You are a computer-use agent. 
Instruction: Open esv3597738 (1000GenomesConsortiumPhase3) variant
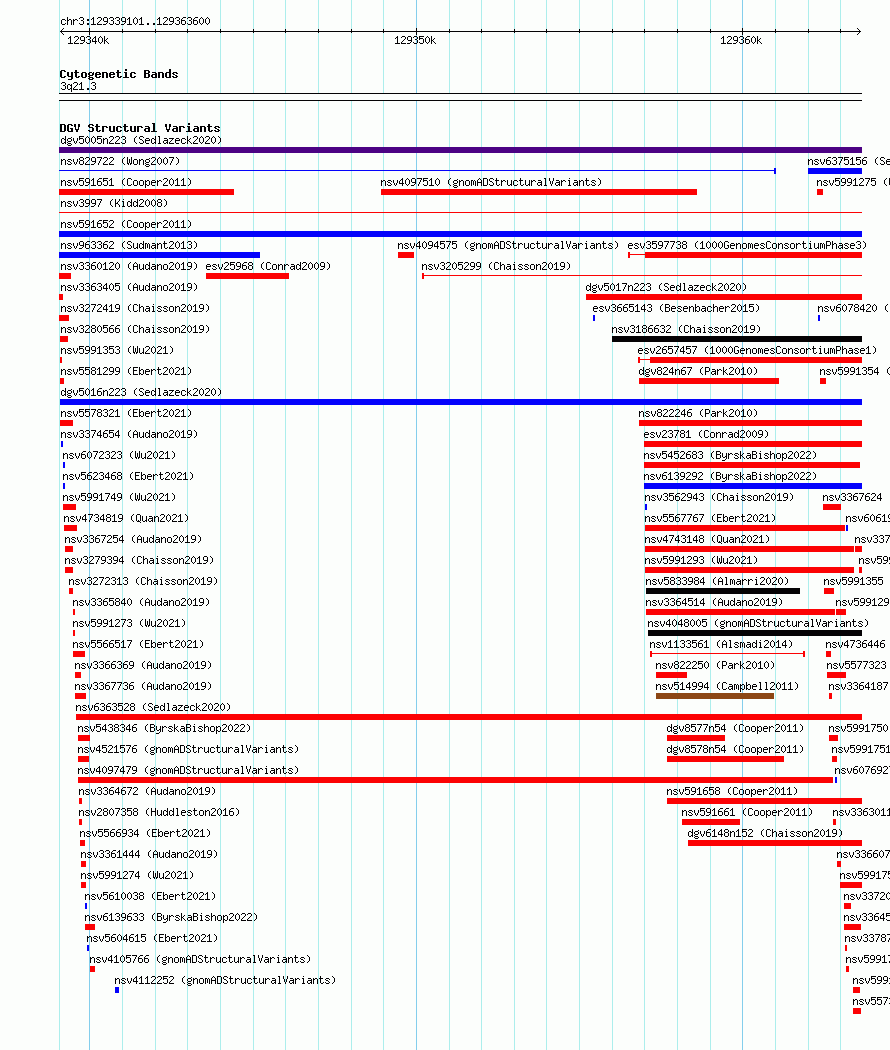pos(747,245)
